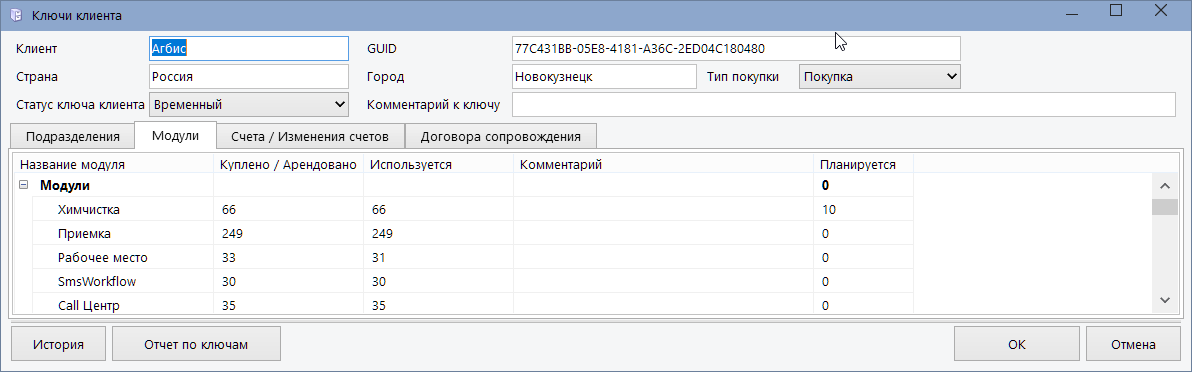Click the Куплено value 30 for SmsWorkflow
Viewport: 1192px width, 372px height.
(x=289, y=281)
